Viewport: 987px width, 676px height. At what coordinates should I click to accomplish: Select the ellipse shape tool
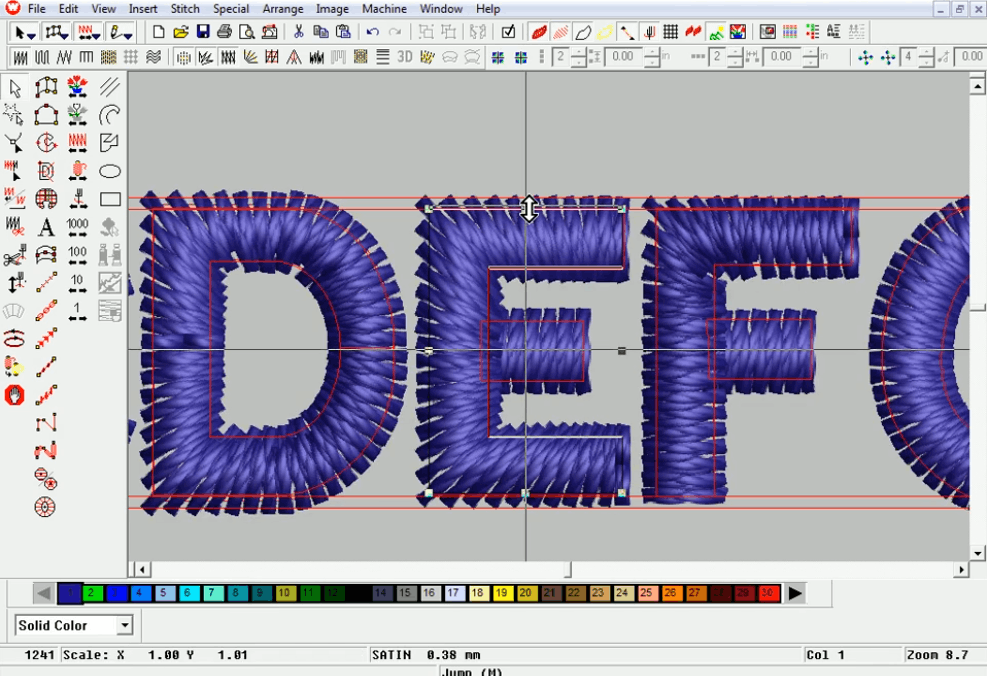click(110, 171)
